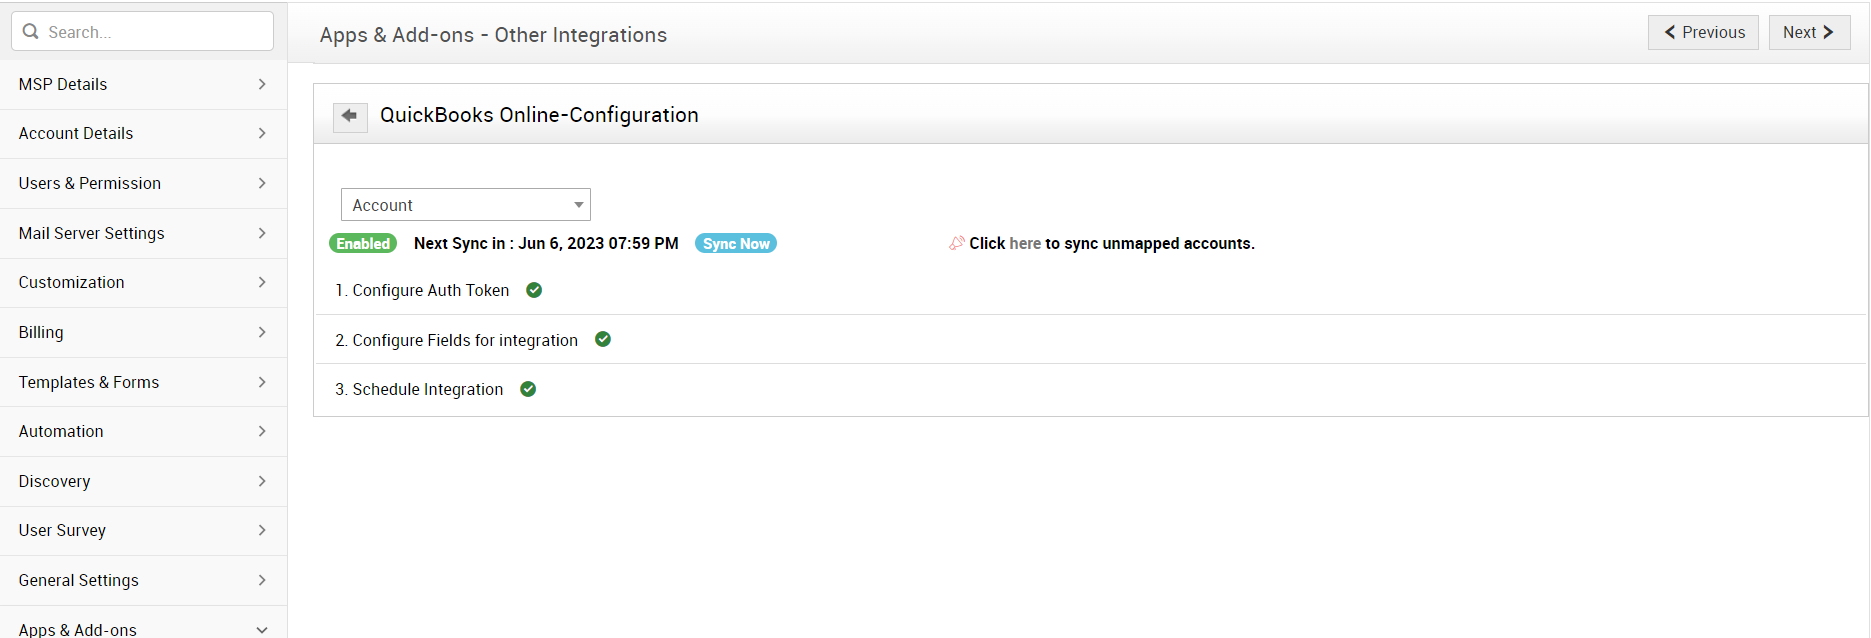Click green checkmark next to Configure Auth Token
1871x638 pixels.
(x=534, y=290)
